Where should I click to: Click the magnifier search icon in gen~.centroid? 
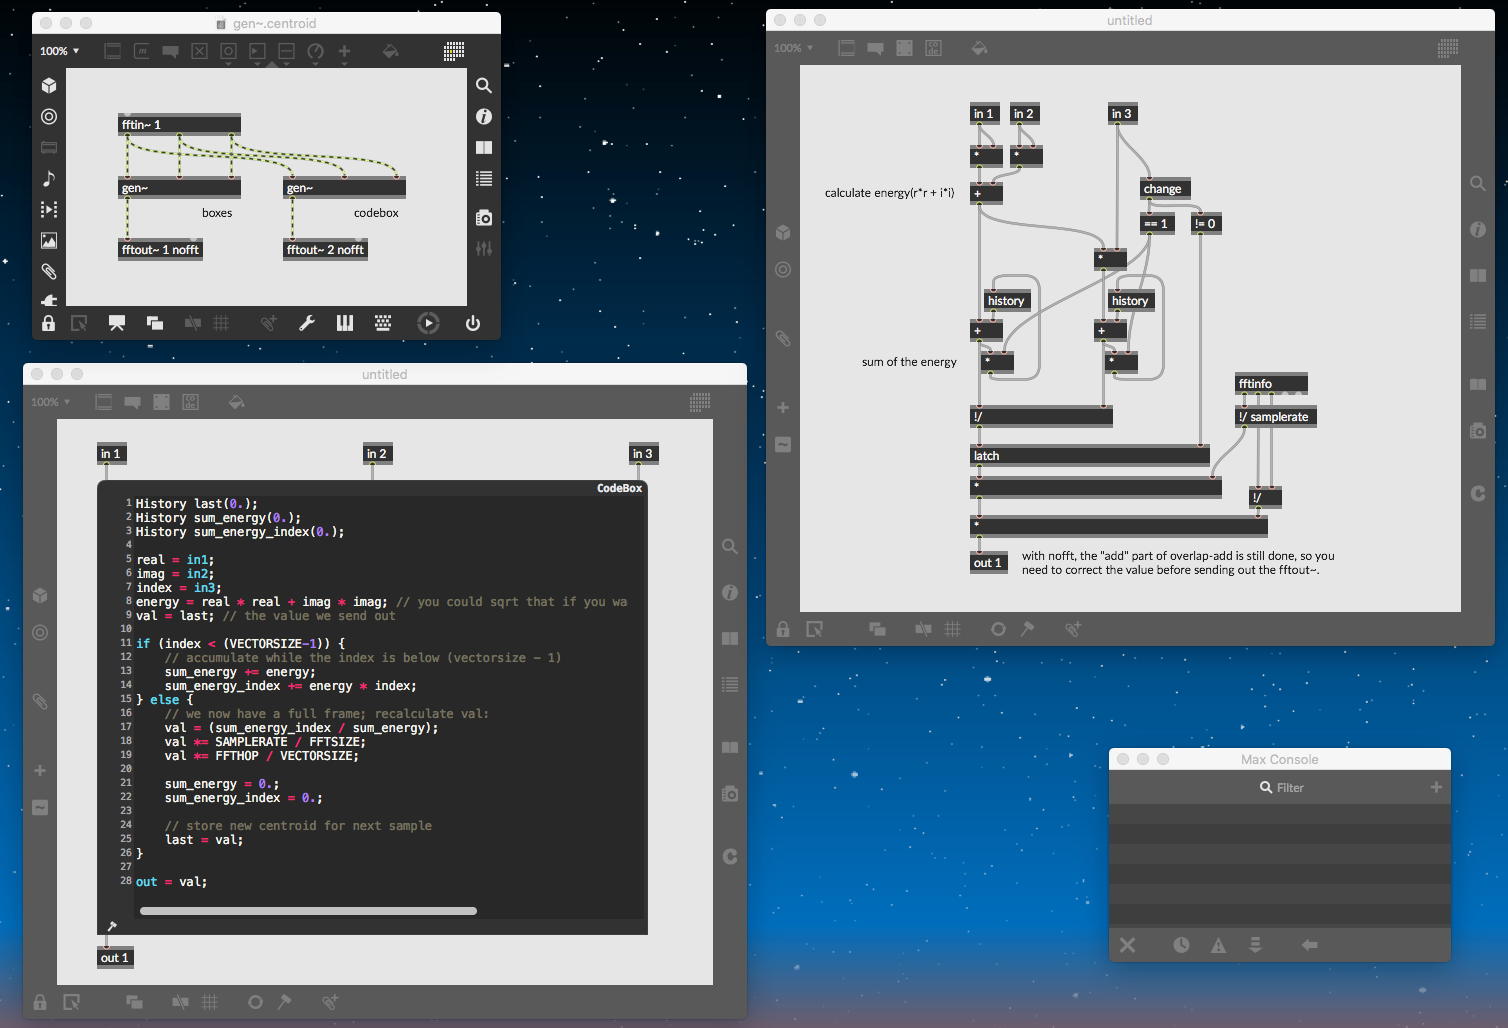(x=484, y=86)
